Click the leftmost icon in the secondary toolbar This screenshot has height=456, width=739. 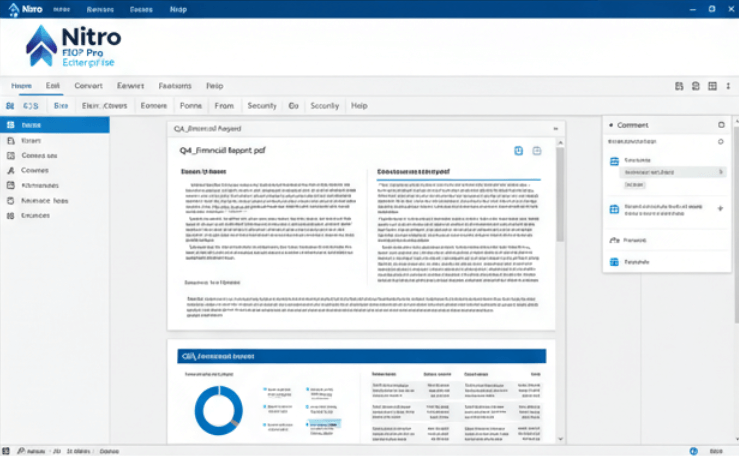coord(9,105)
